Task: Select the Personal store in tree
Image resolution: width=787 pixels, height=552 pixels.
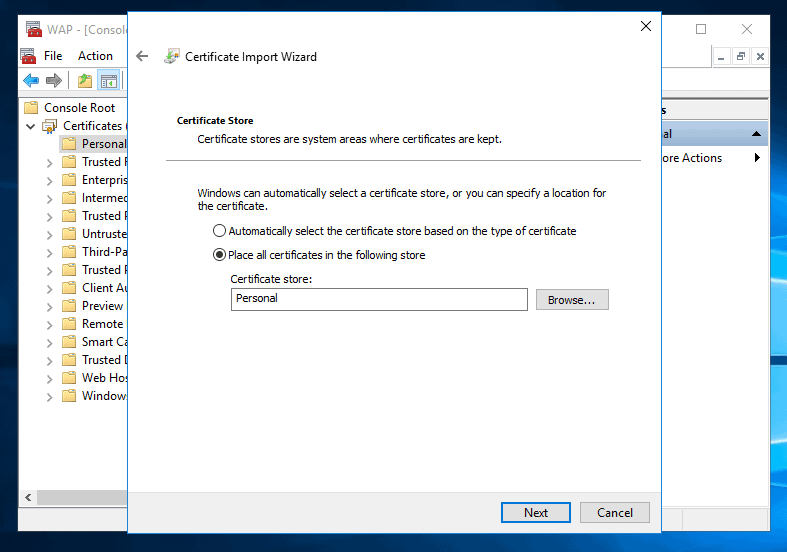Action: [x=104, y=144]
